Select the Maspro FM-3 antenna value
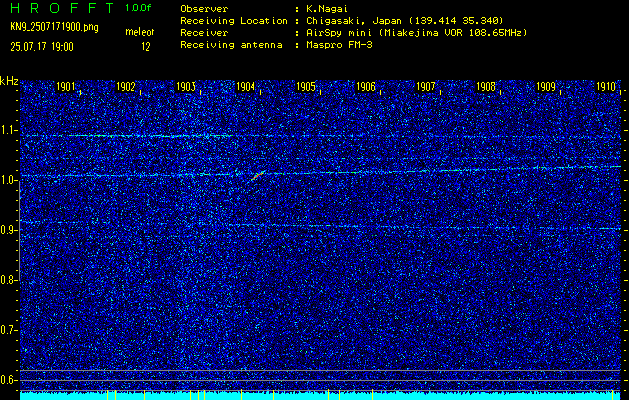 click(339, 45)
